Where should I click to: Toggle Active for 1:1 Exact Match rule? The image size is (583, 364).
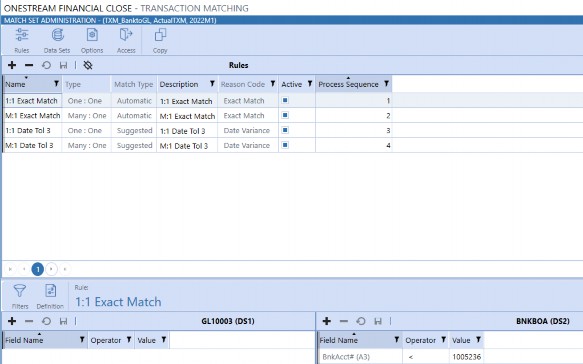click(285, 100)
